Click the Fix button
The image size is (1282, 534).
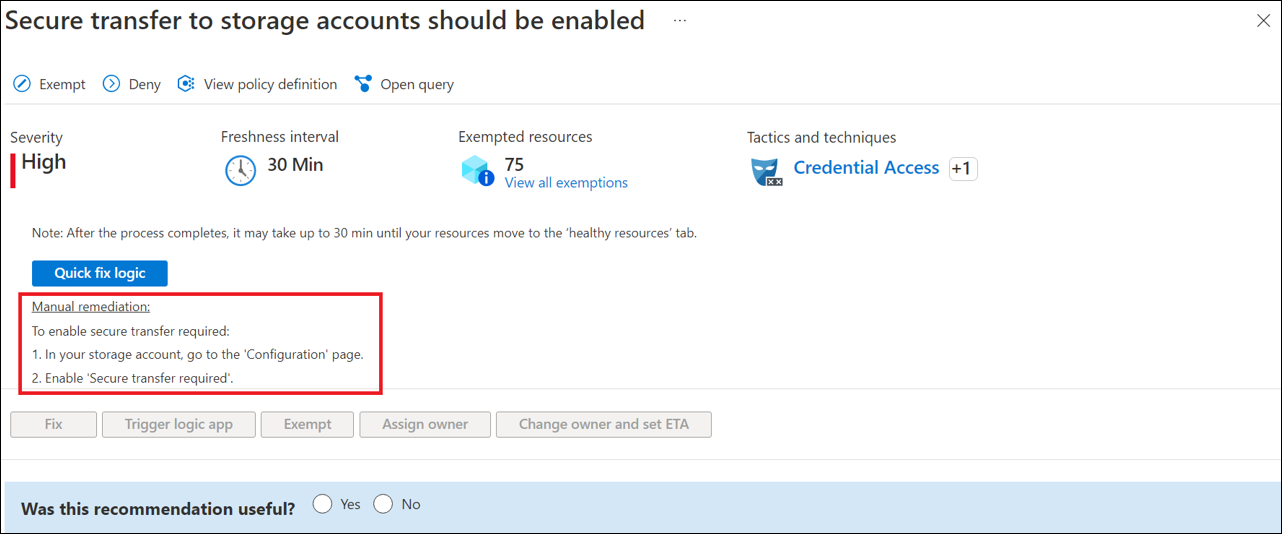point(54,424)
